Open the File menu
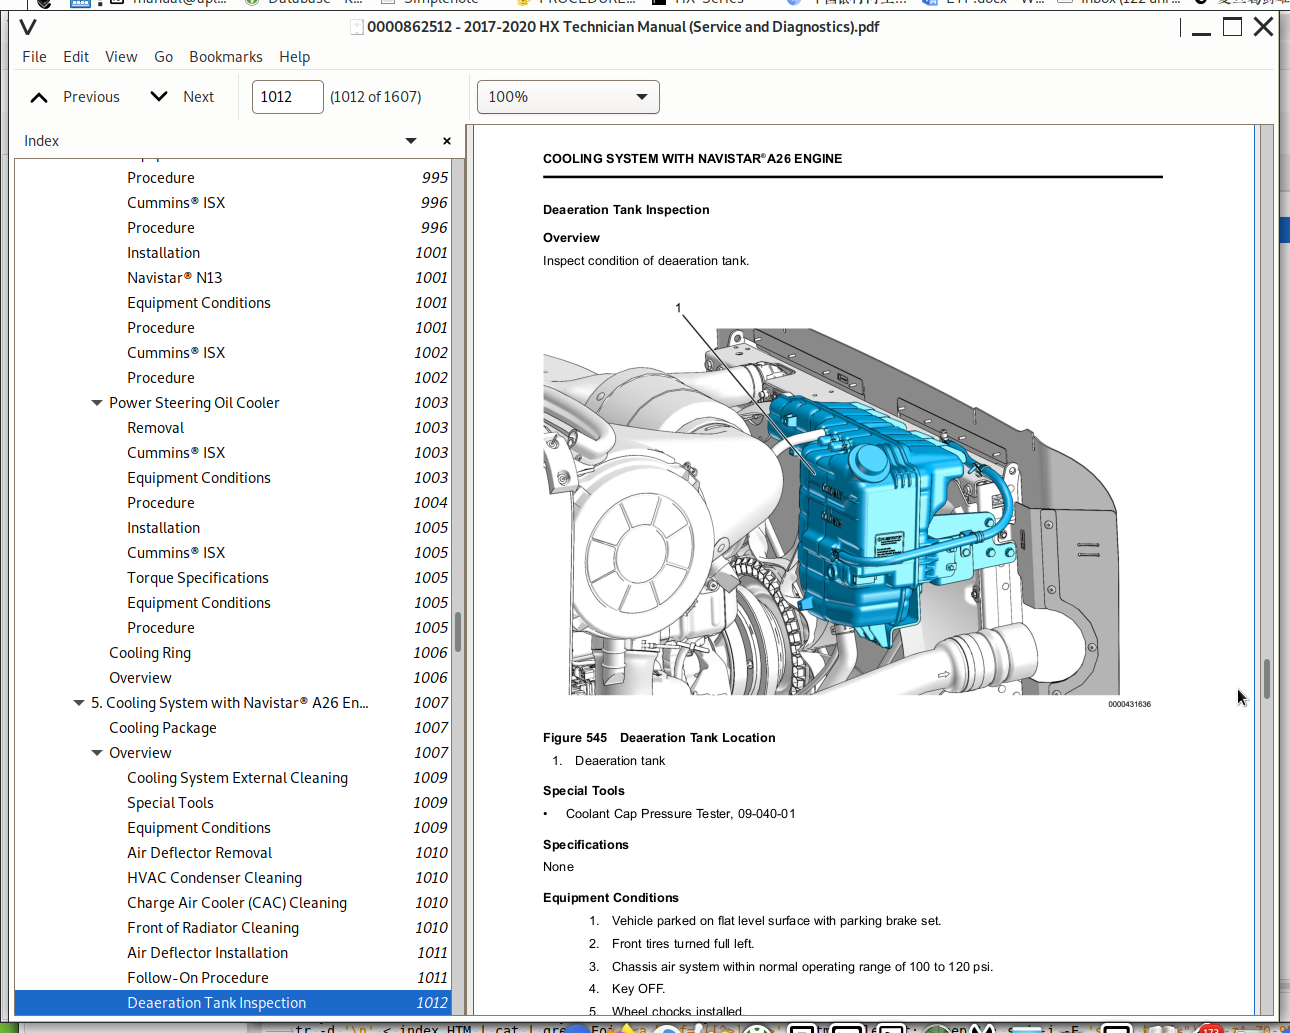The height and width of the screenshot is (1033, 1290). 34,57
